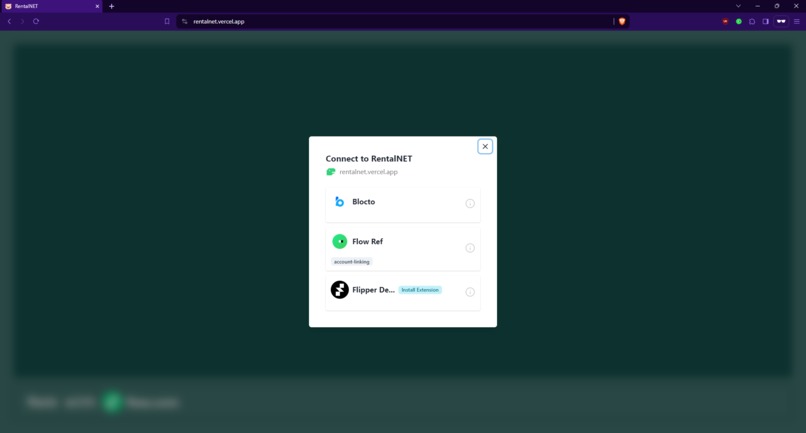
Task: Click the Blocto logo icon
Action: (339, 202)
